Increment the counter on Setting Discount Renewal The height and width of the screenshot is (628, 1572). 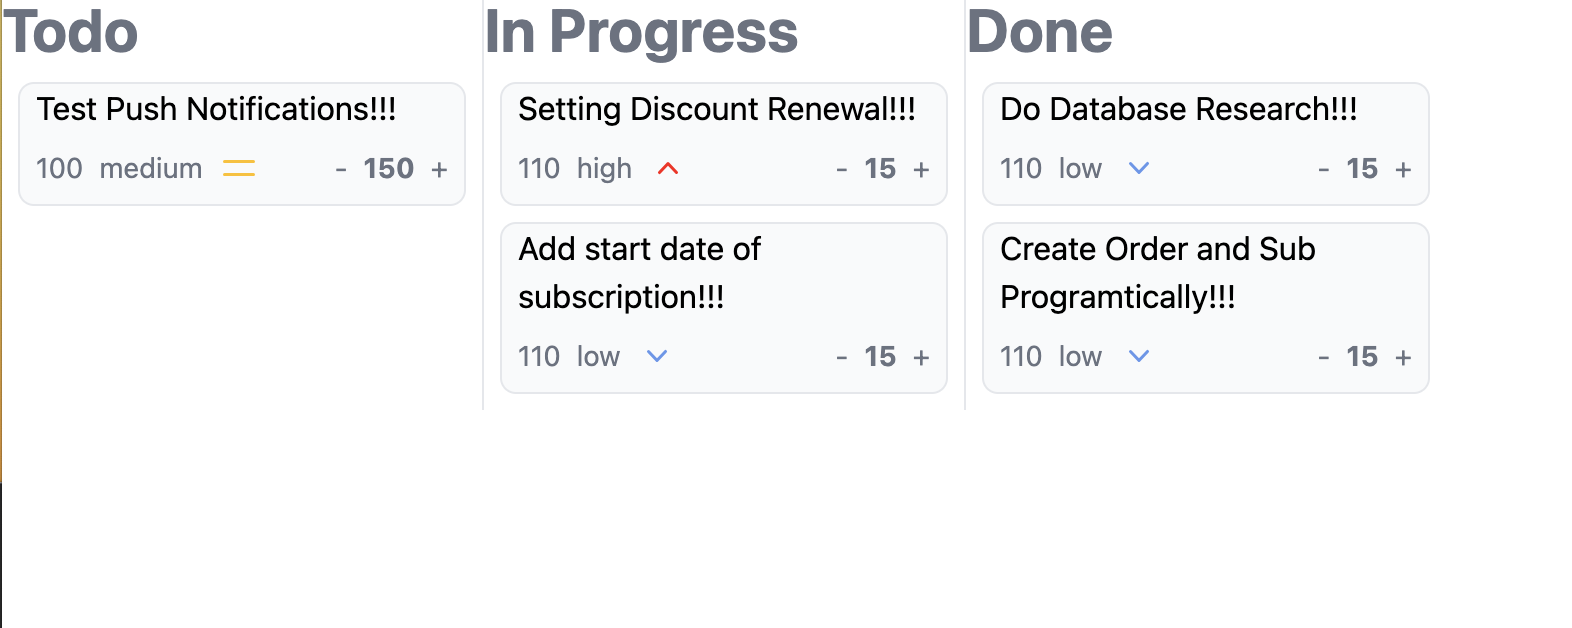click(920, 168)
